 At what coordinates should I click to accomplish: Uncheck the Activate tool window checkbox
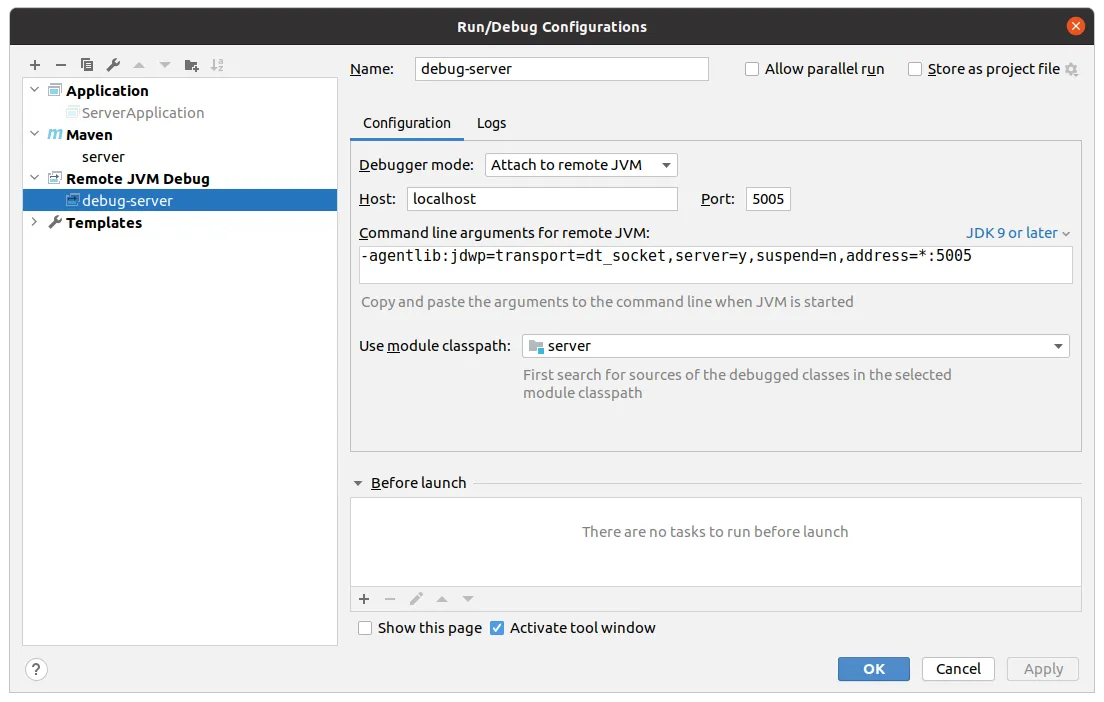(x=498, y=628)
